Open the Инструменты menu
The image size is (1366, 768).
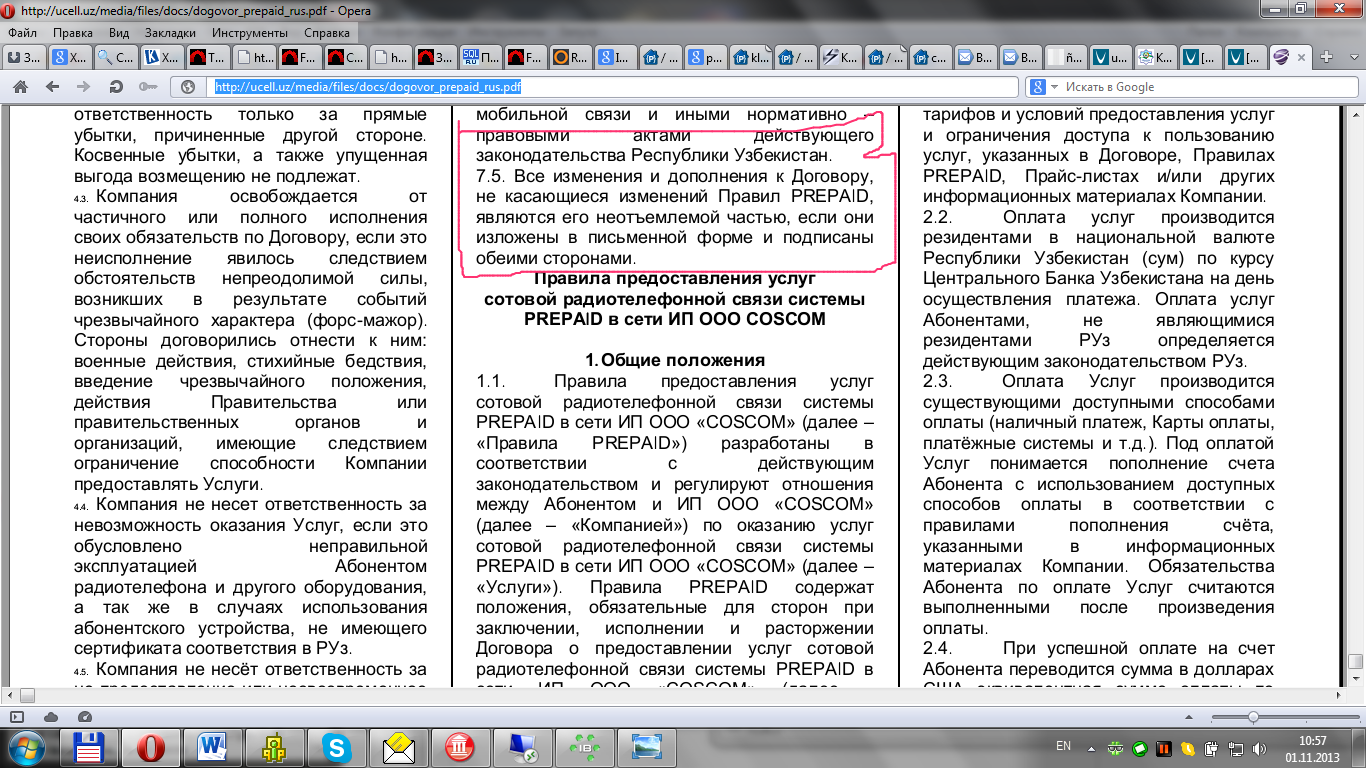[x=242, y=32]
